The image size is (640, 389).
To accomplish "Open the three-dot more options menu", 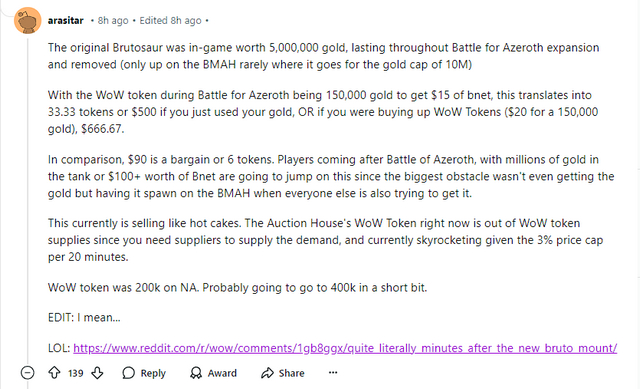I will (x=333, y=372).
